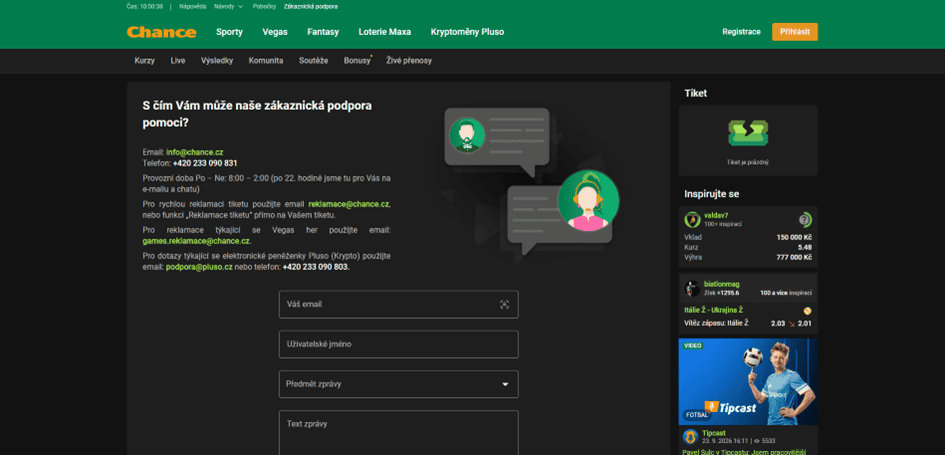This screenshot has width=945, height=455.
Task: Click the empty ticket icon
Action: pyautogui.click(x=748, y=133)
